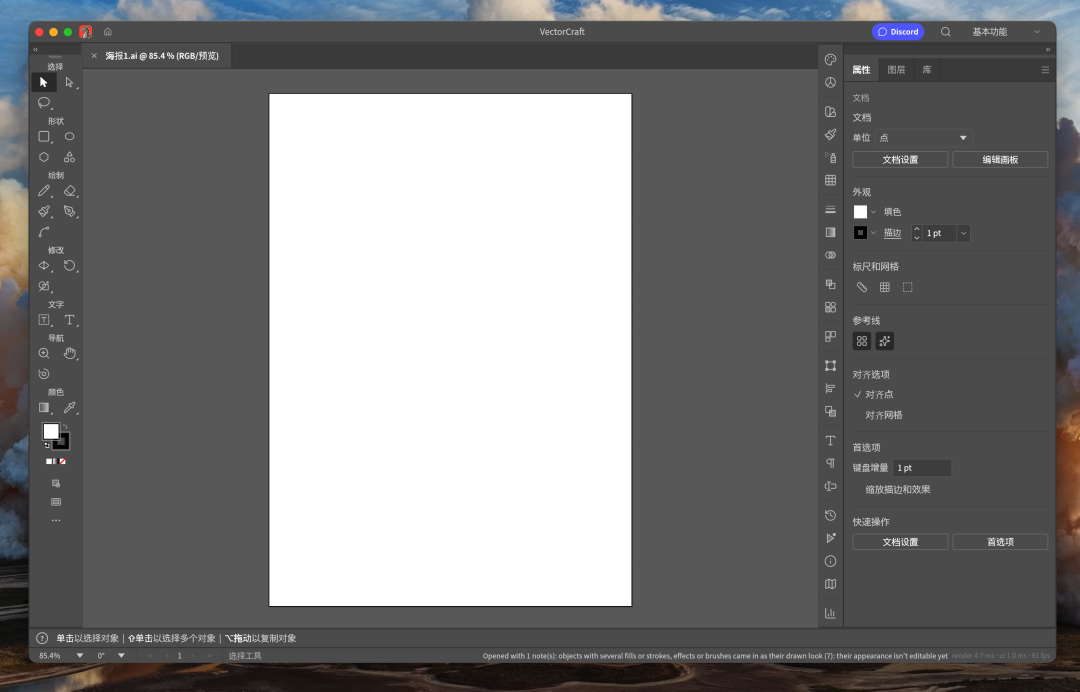The width and height of the screenshot is (1080, 692).
Task: Switch to the 库 tab
Action: tap(927, 70)
